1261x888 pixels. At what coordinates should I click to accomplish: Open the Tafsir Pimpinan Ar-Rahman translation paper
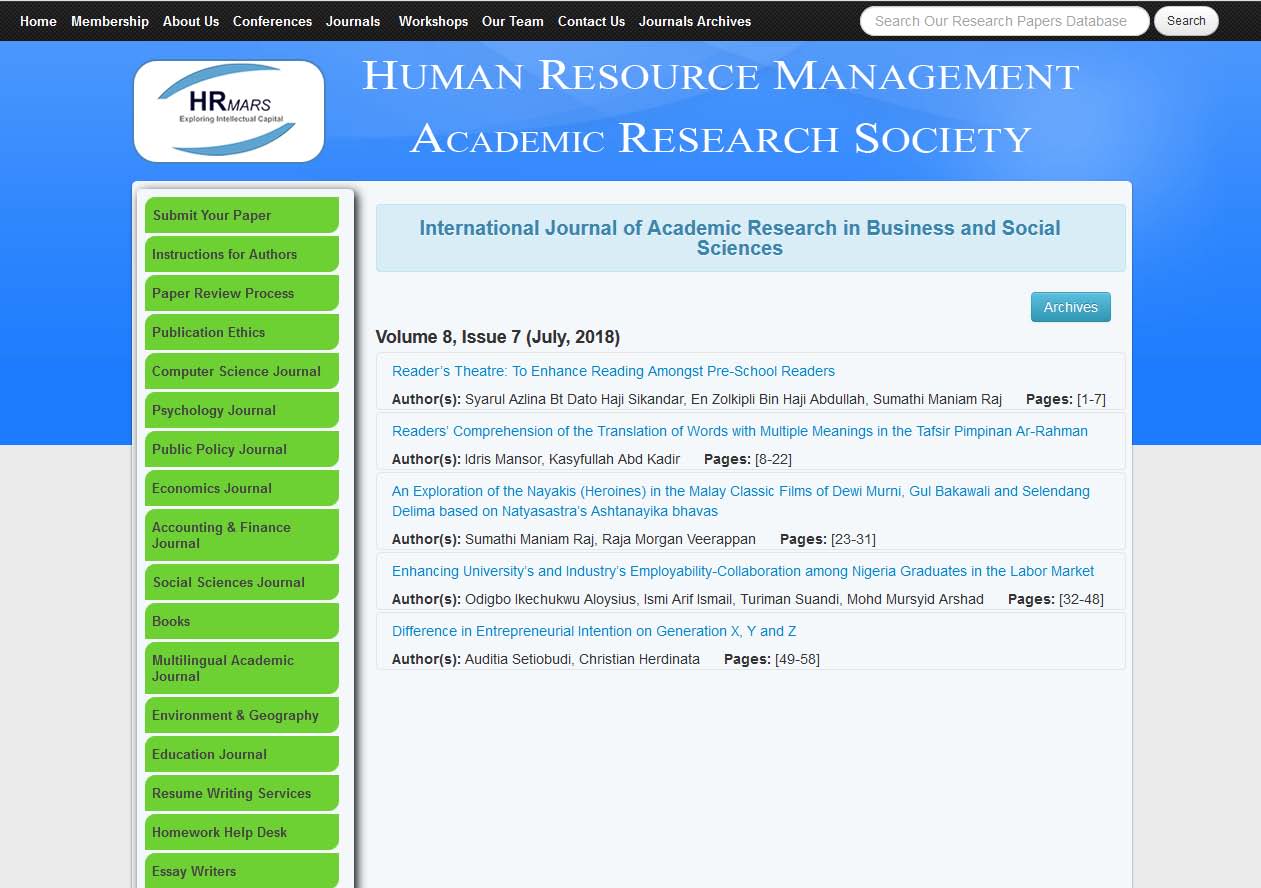739,431
